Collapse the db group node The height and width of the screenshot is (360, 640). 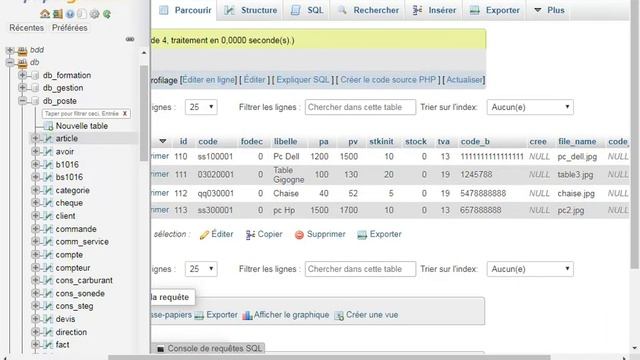(x=10, y=62)
